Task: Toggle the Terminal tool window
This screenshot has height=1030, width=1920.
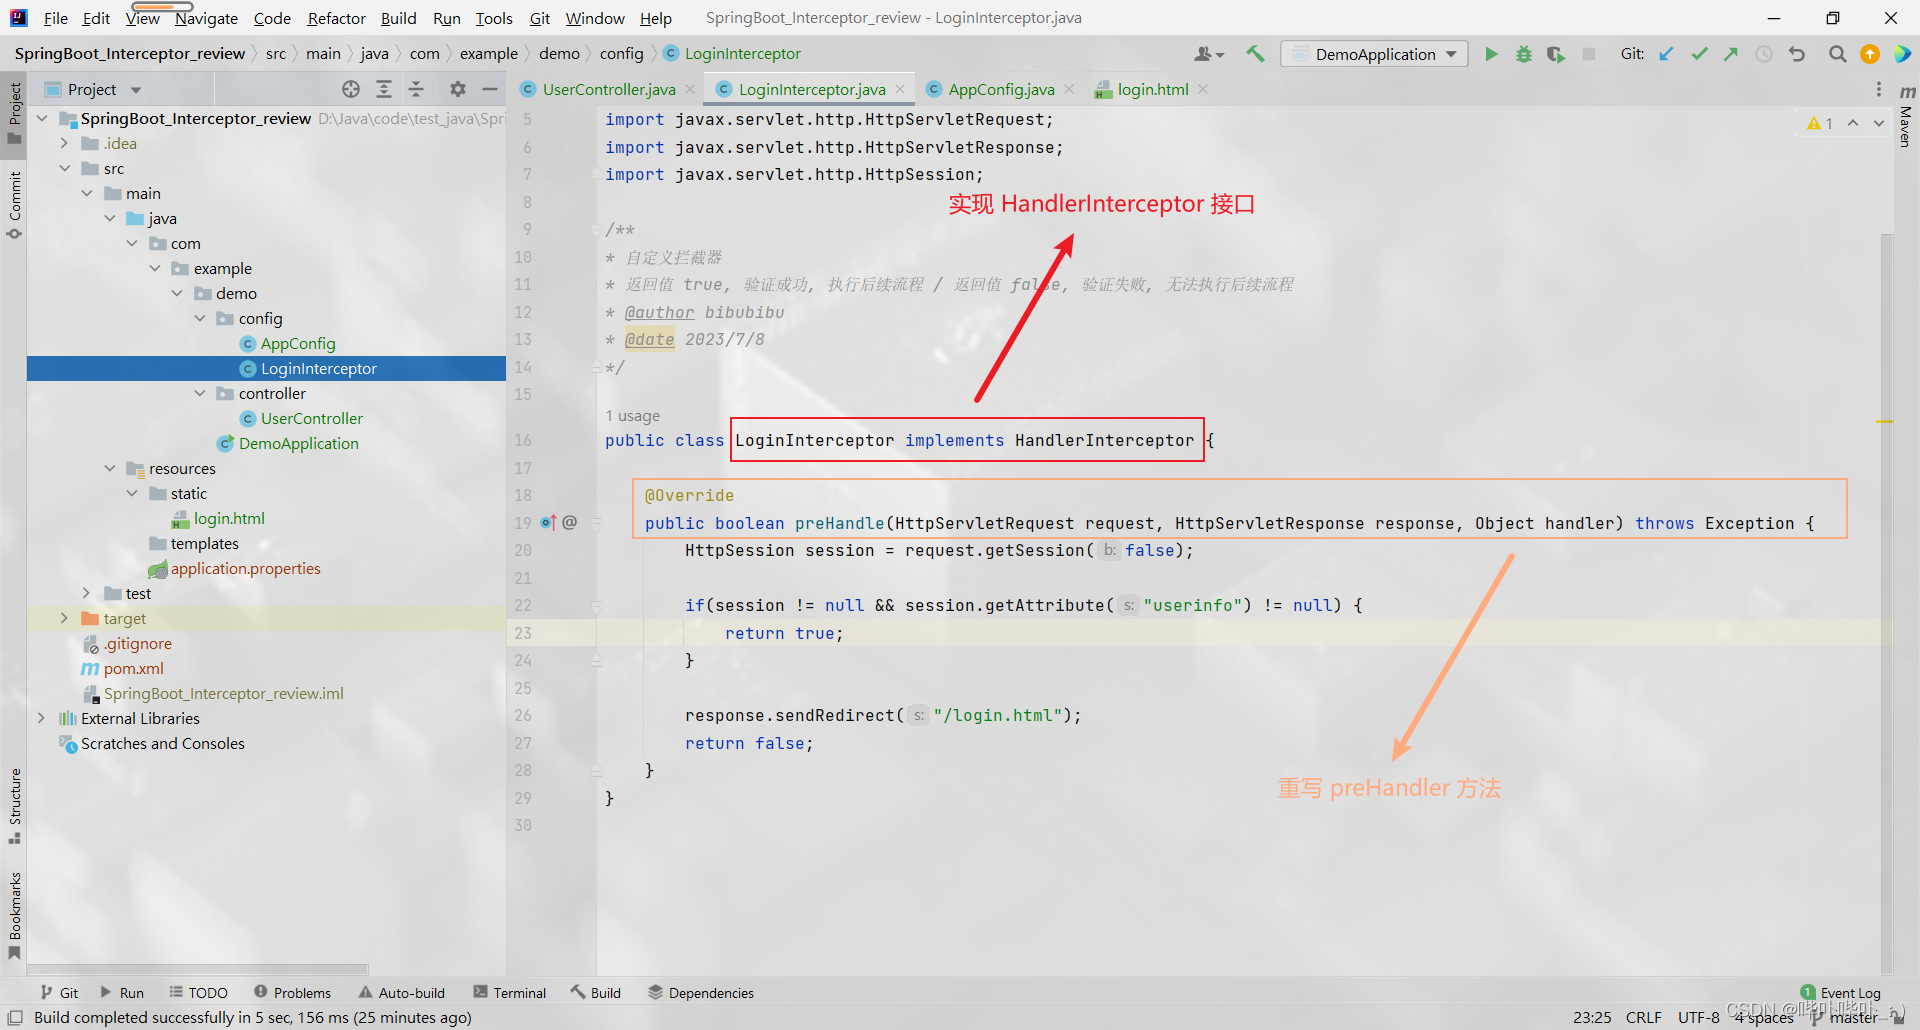Action: [510, 992]
